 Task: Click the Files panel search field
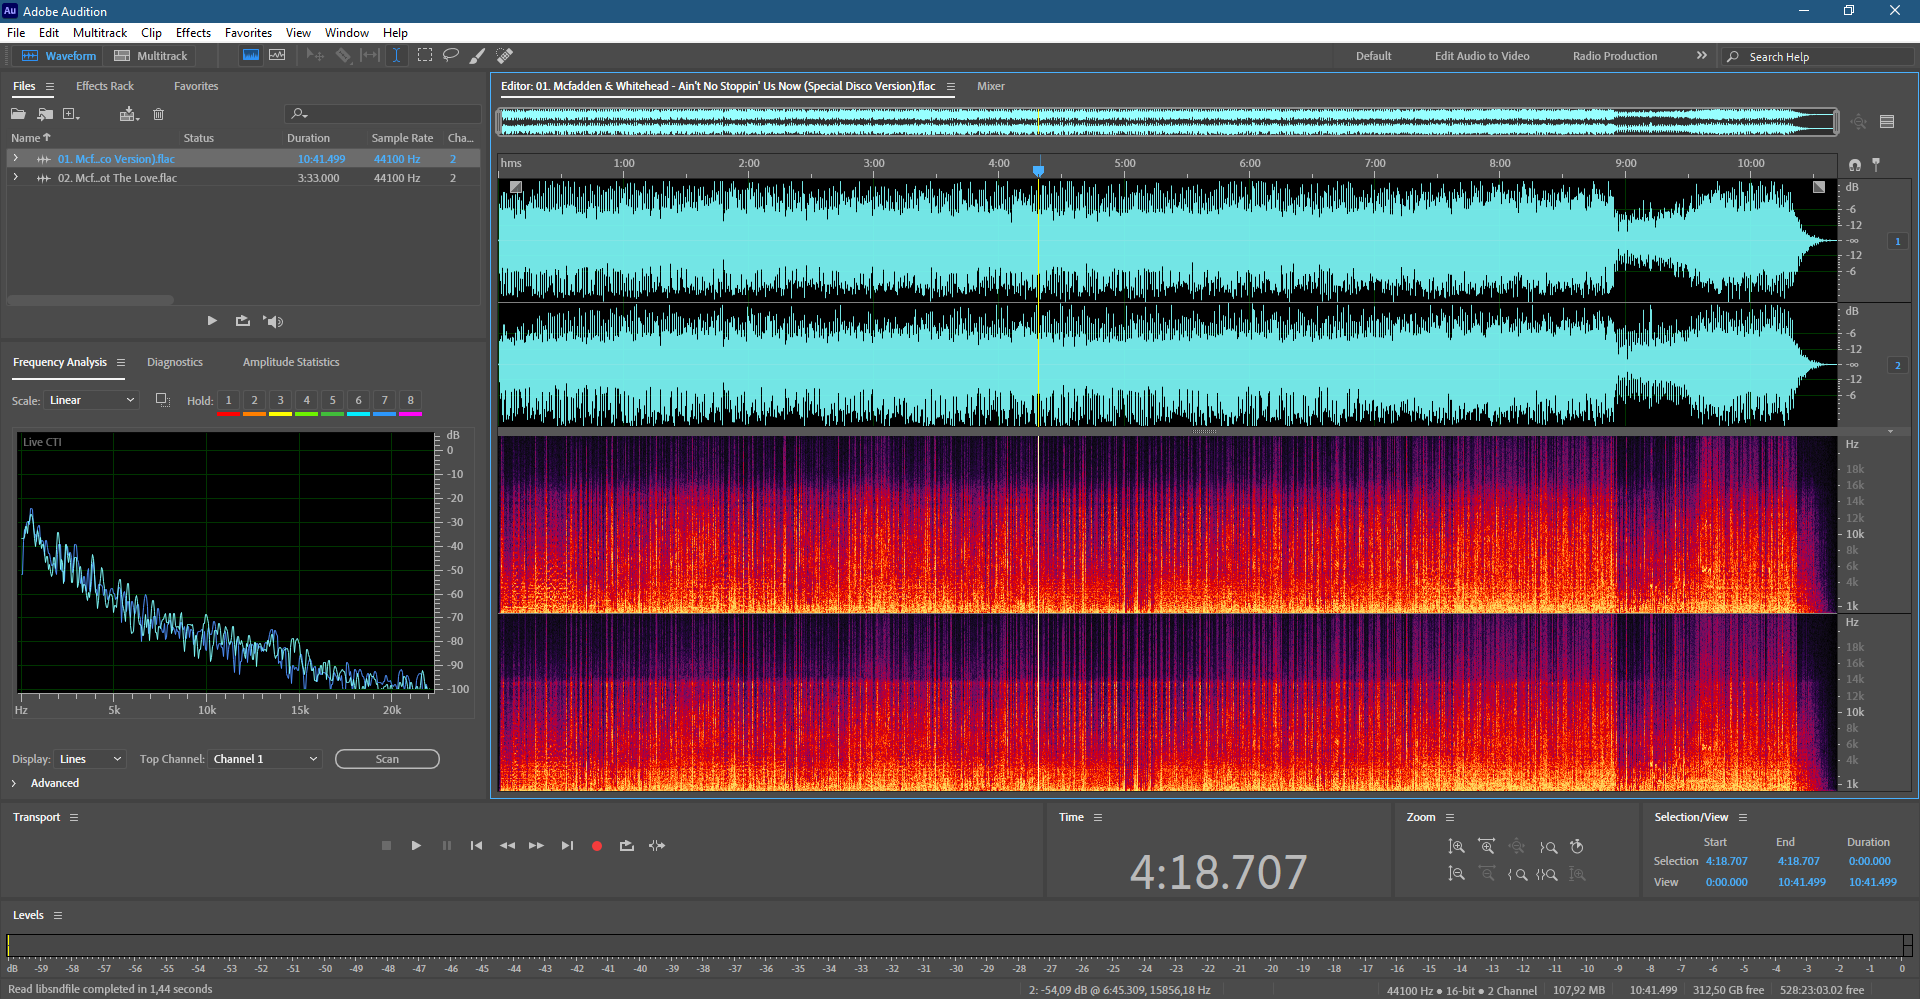382,114
